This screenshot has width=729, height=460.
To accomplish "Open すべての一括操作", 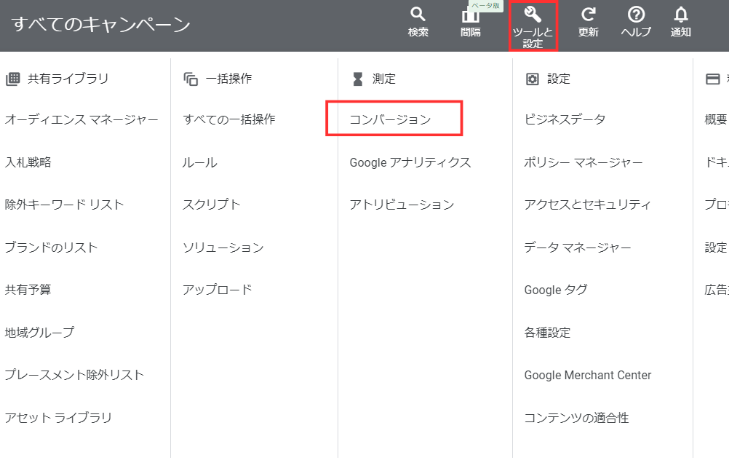I will [x=229, y=120].
